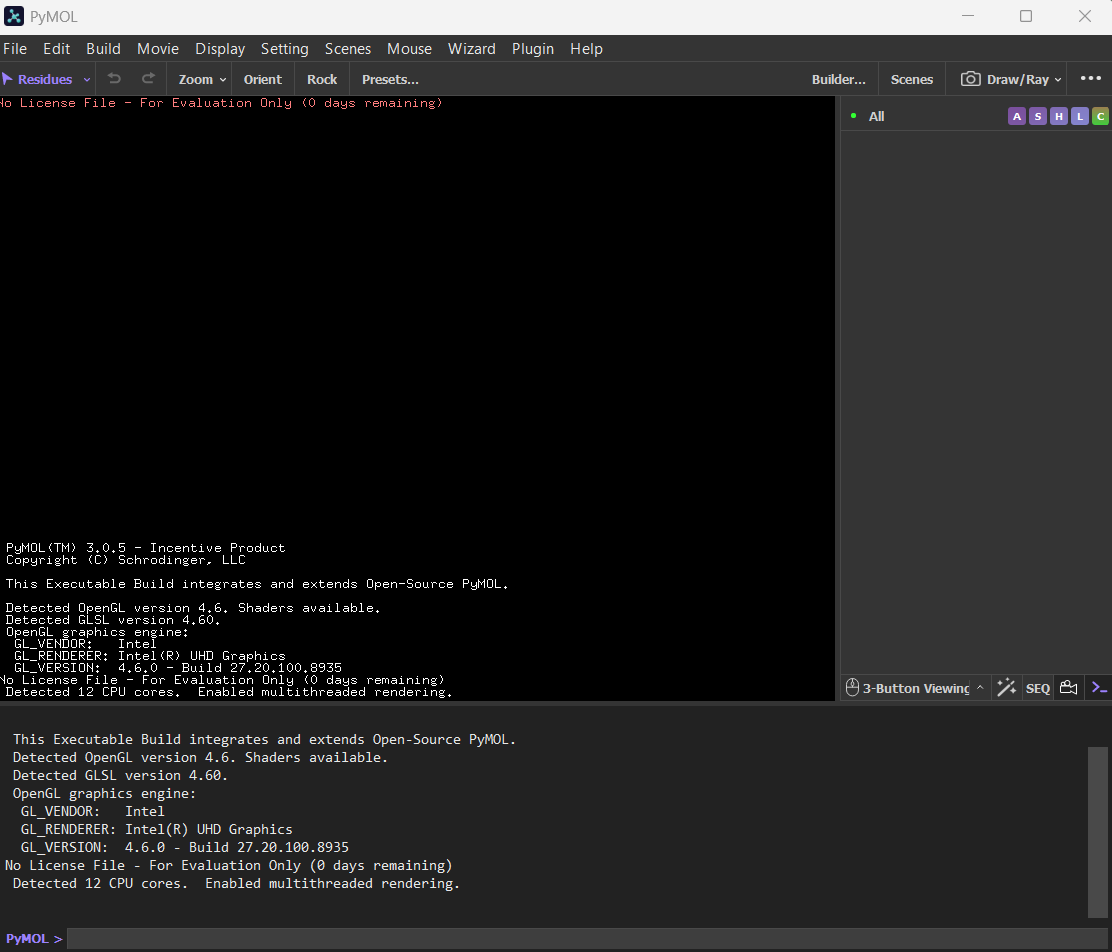
Task: Click the command prompt icon
Action: pyautogui.click(x=1099, y=687)
